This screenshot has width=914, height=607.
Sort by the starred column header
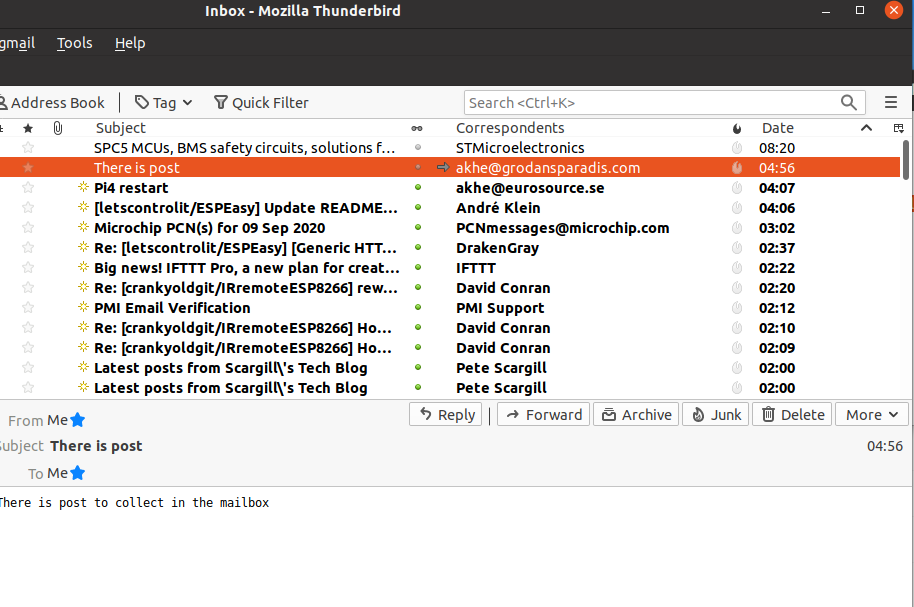pos(28,128)
